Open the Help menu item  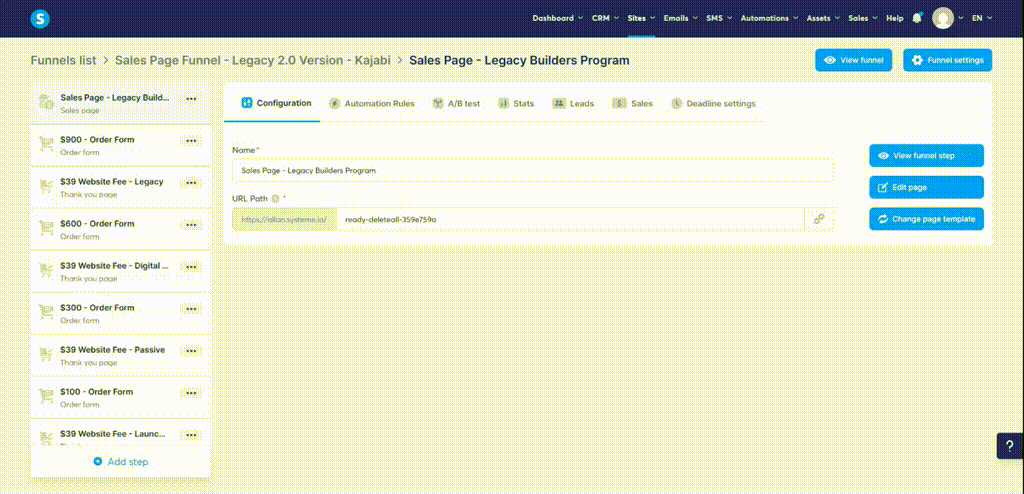(x=895, y=18)
